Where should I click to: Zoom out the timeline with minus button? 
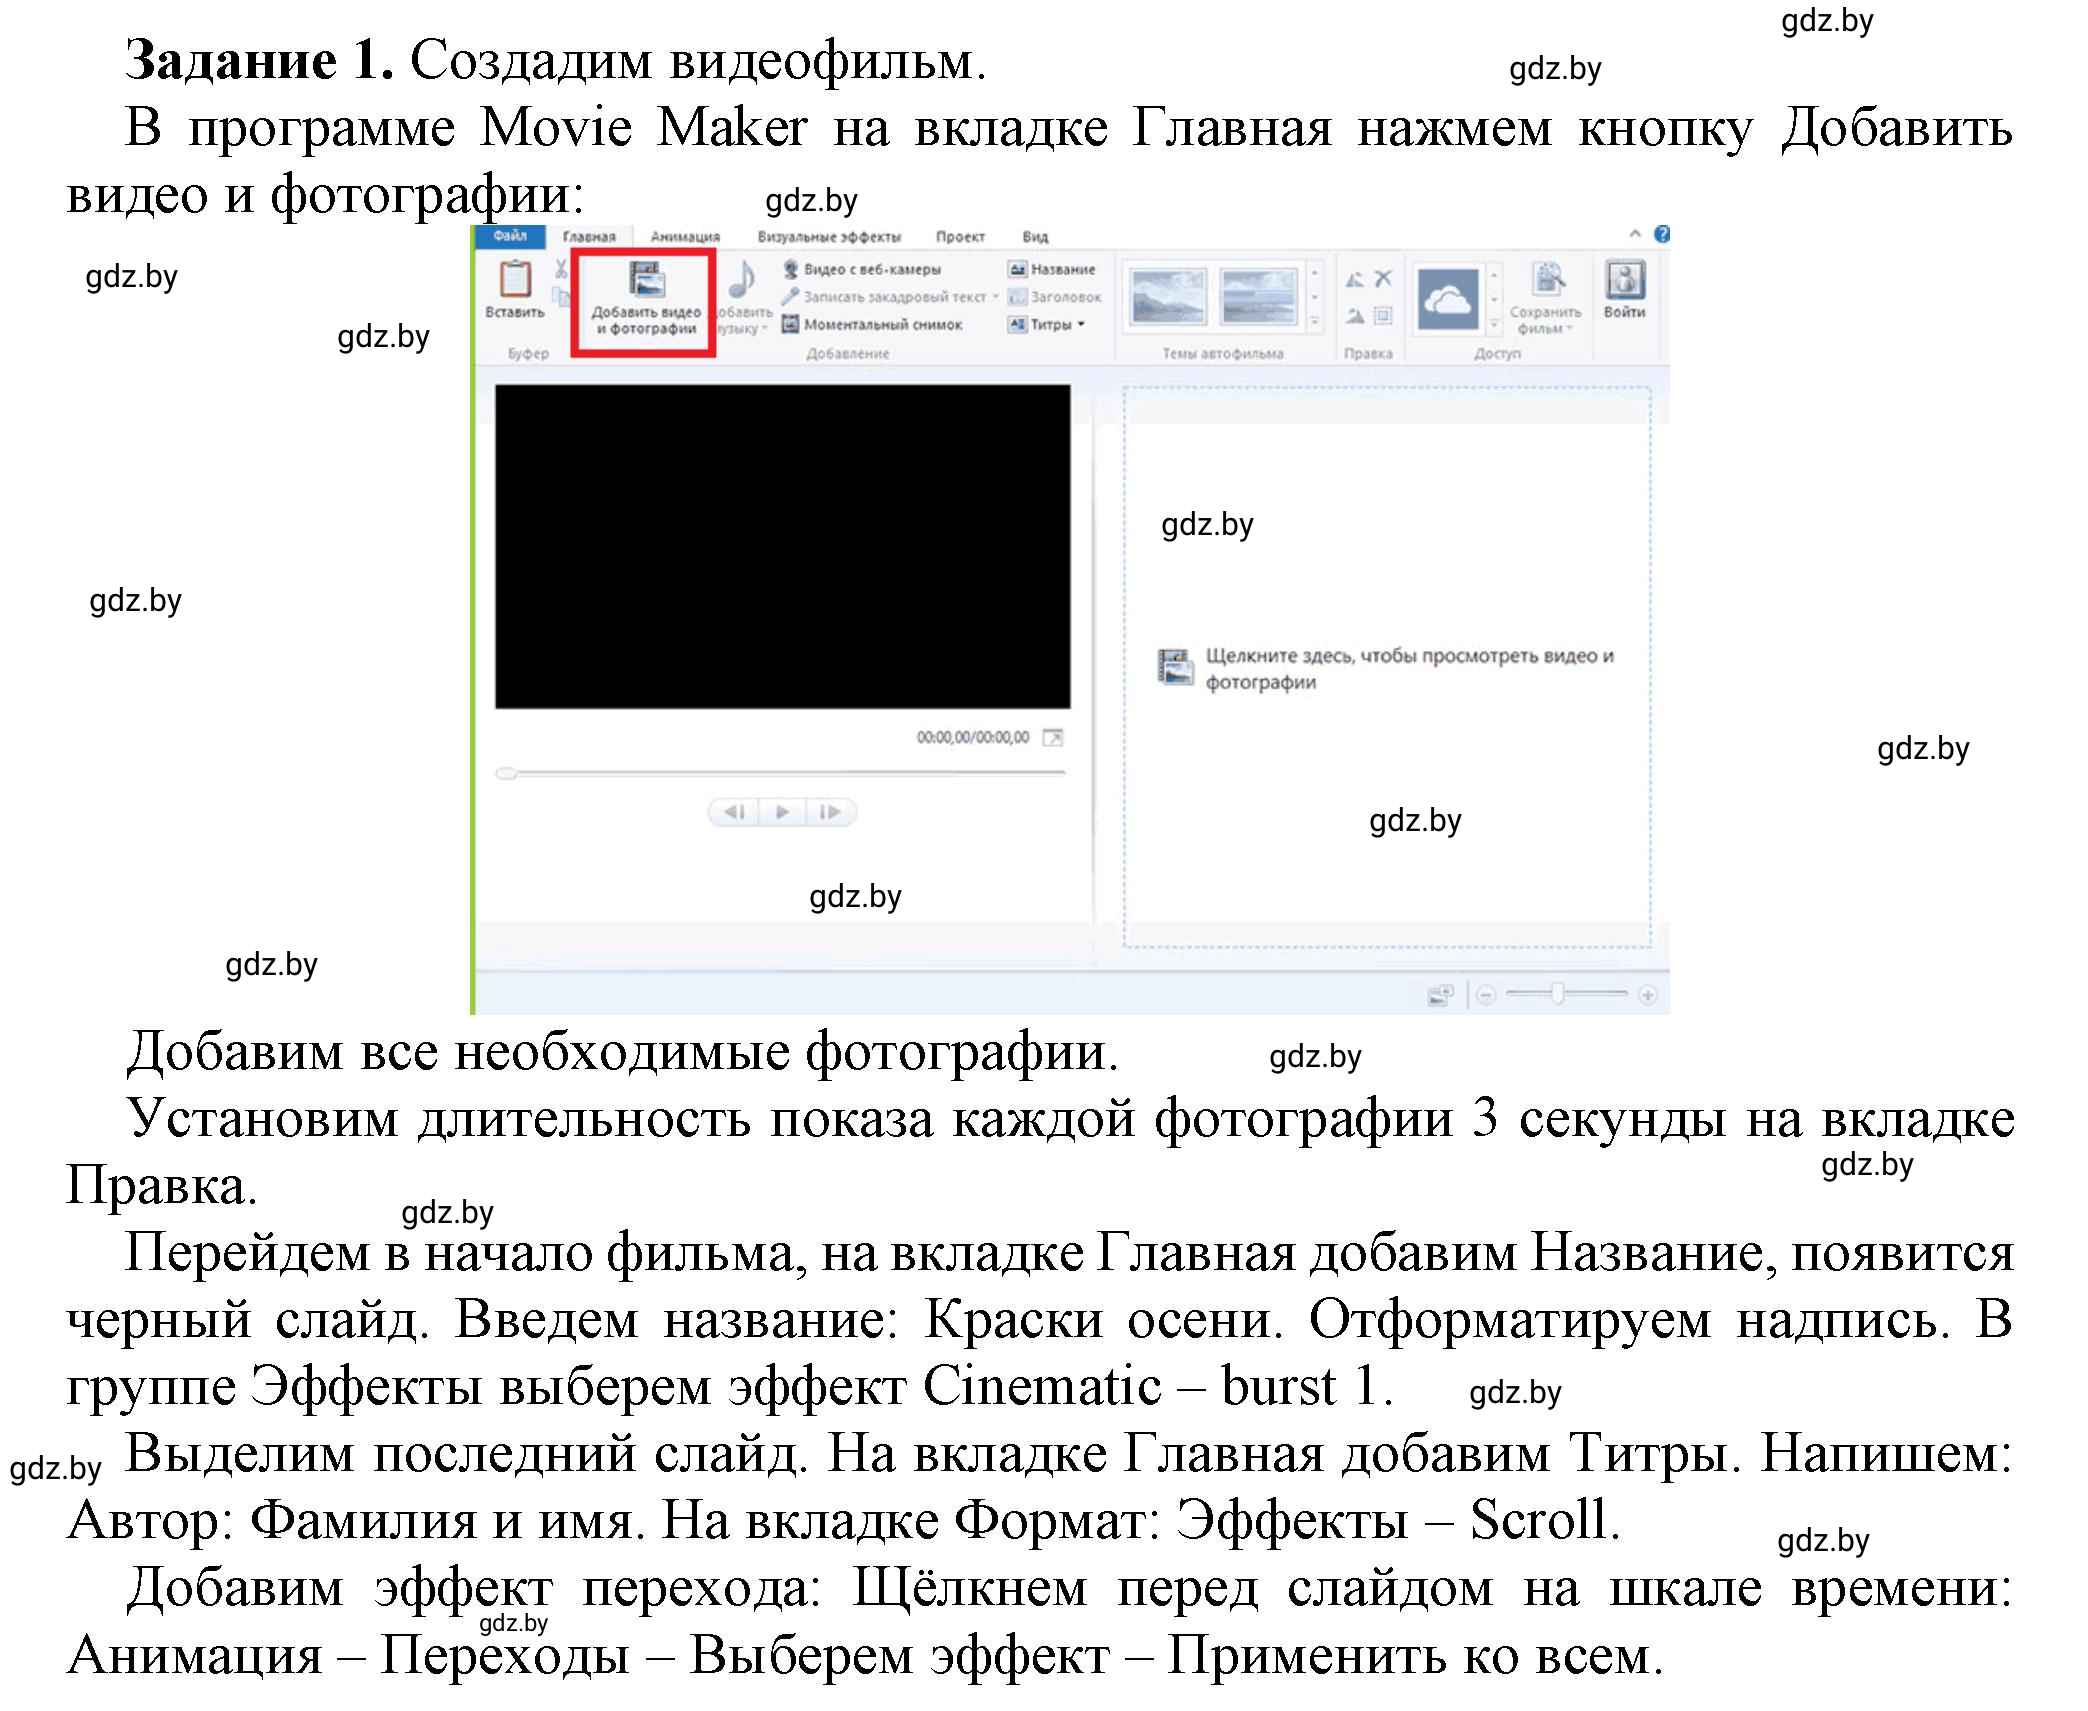pyautogui.click(x=1486, y=994)
